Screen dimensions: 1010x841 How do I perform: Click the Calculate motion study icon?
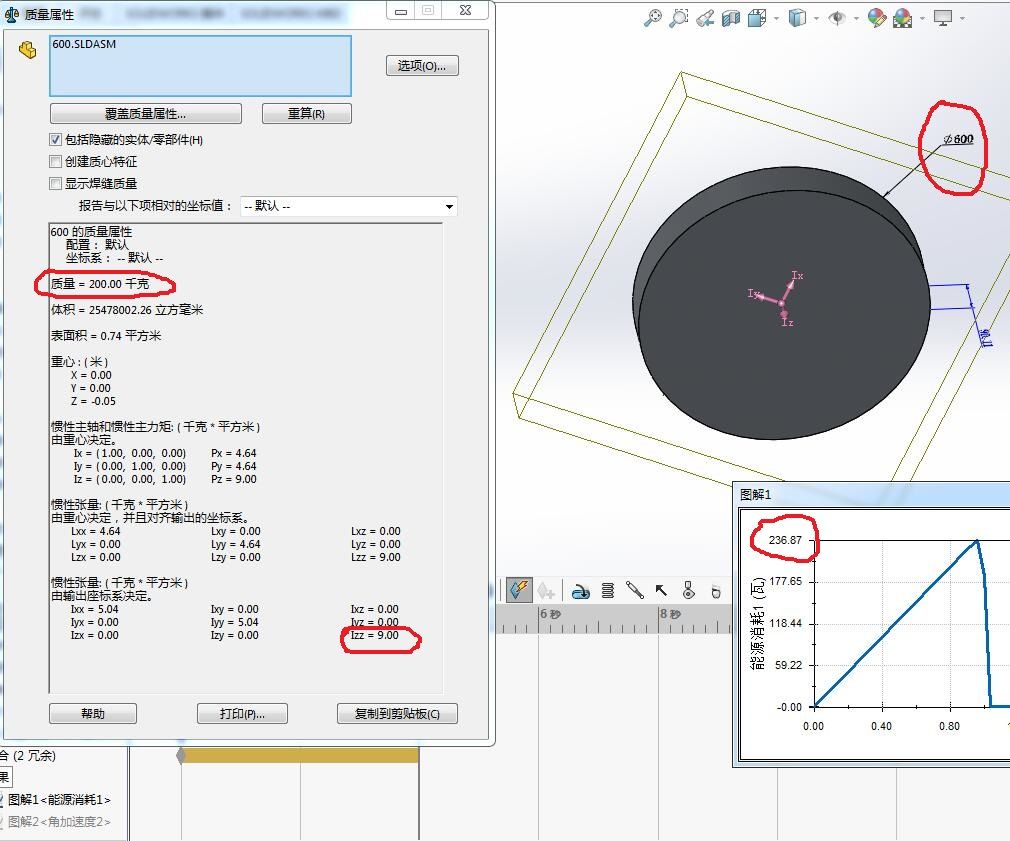click(518, 590)
